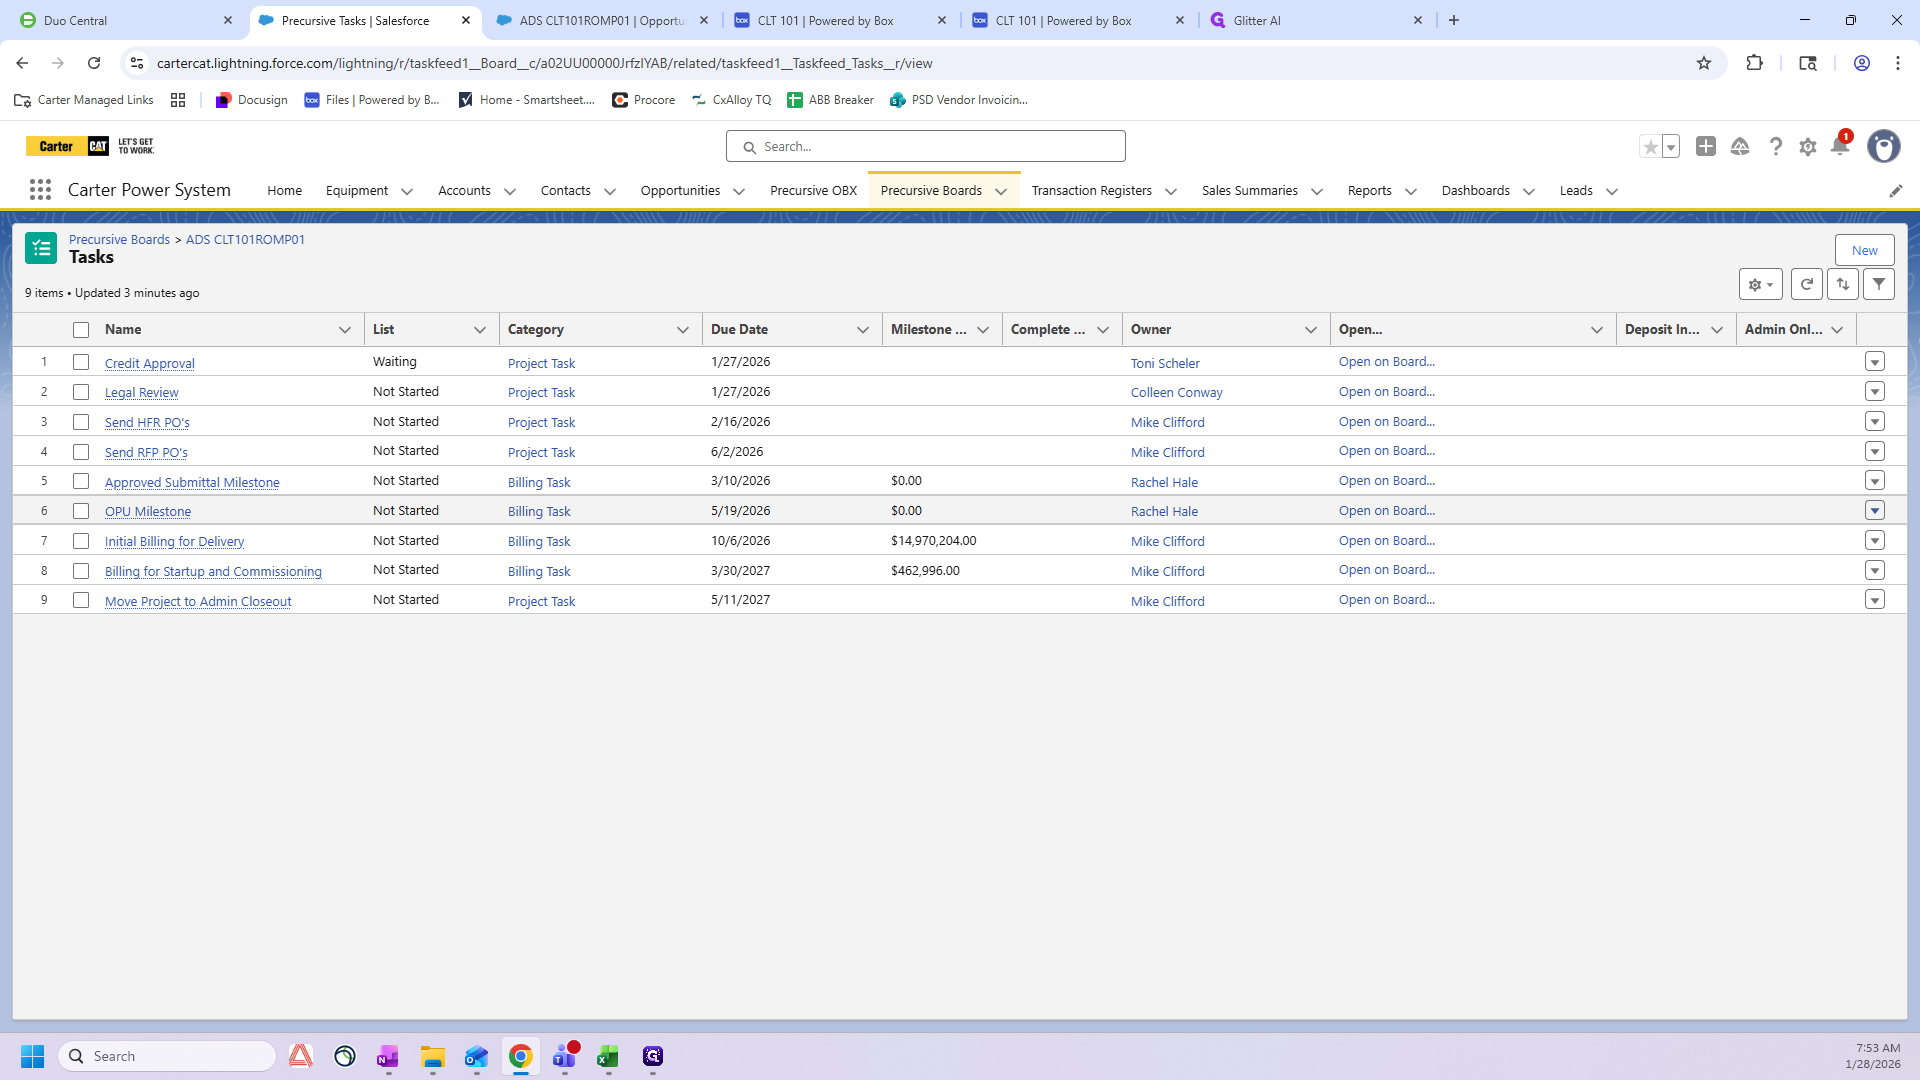Screen dimensions: 1920x1080
Task: Open Salesforce Setup gear icon
Action: click(x=1807, y=147)
